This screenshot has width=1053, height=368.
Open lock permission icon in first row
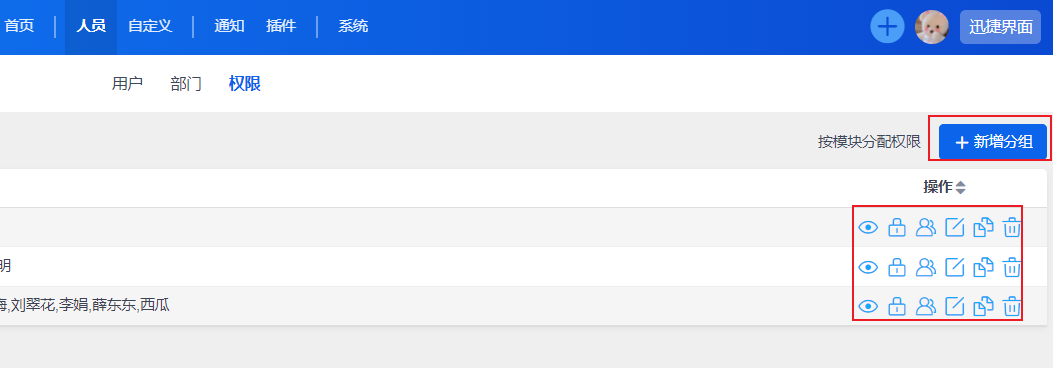coord(897,228)
